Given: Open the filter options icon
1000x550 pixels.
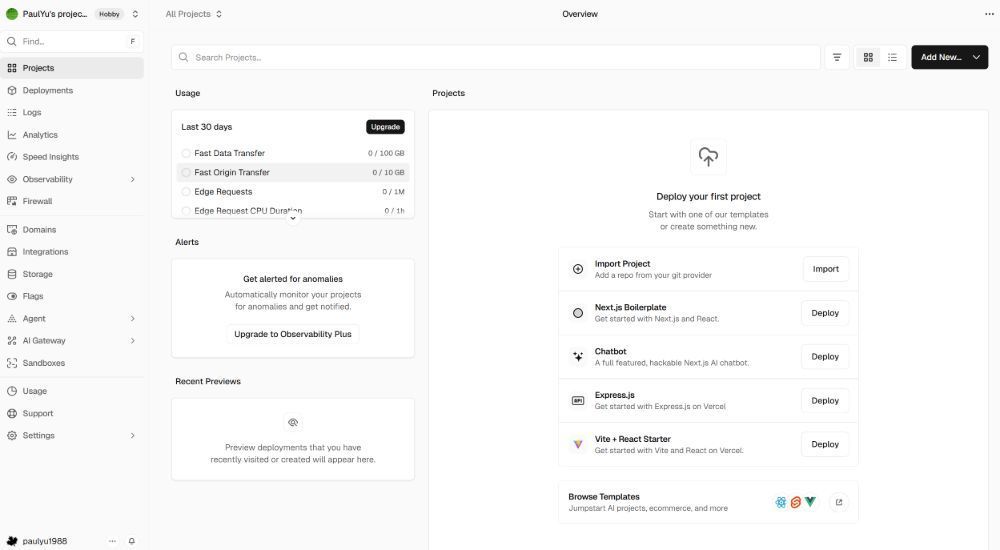Looking at the screenshot, I should (x=837, y=57).
